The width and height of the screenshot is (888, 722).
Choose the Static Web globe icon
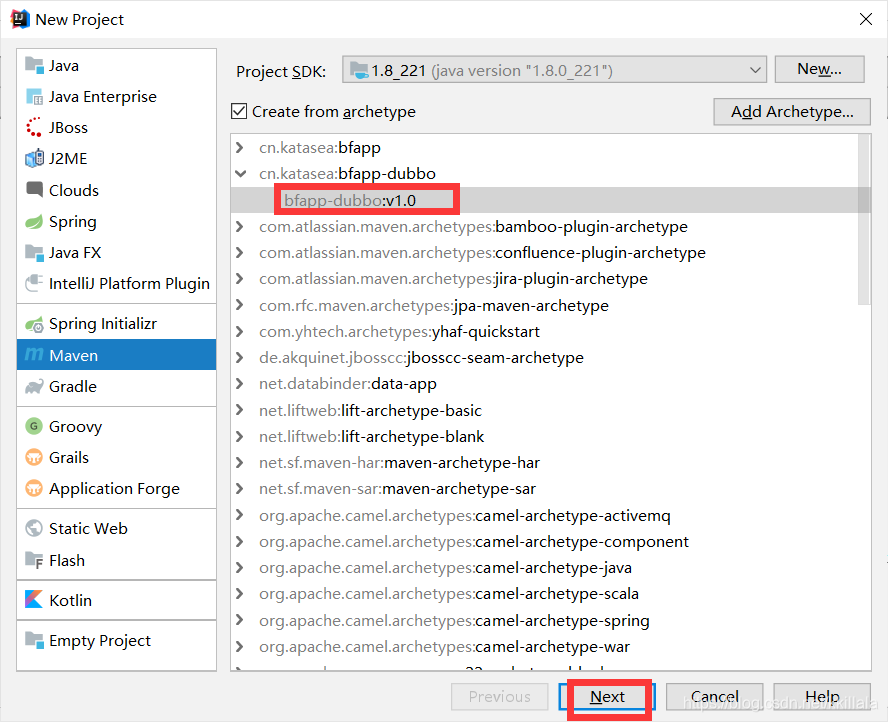[34, 528]
